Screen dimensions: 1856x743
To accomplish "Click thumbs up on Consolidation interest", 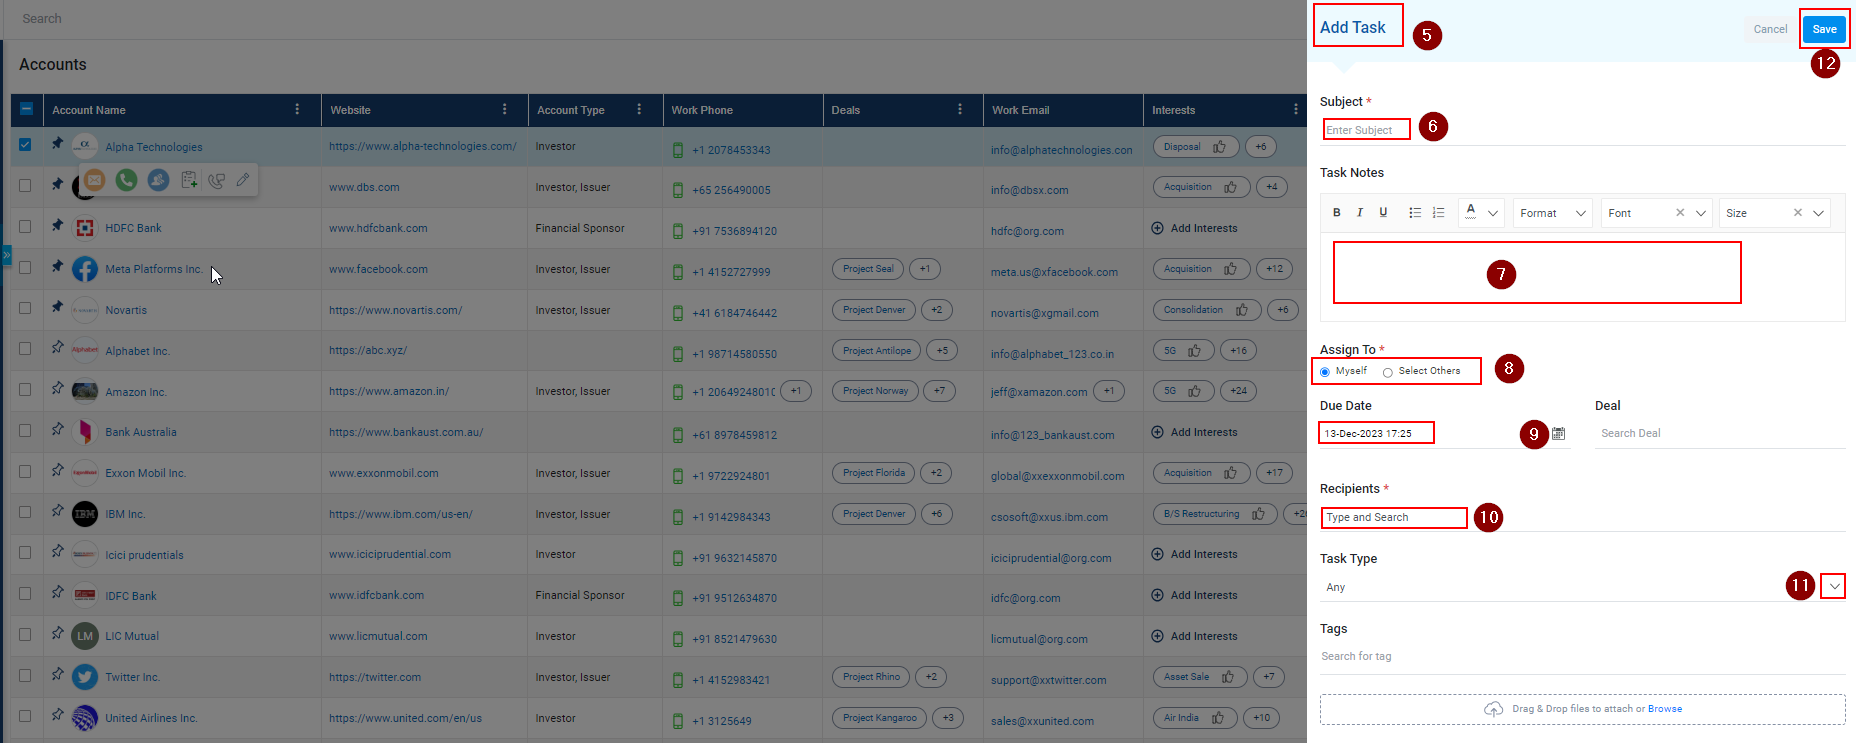I will pos(1242,310).
